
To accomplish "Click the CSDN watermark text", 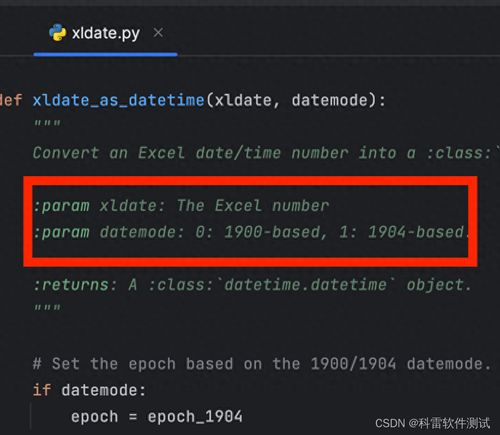I will 433,423.
